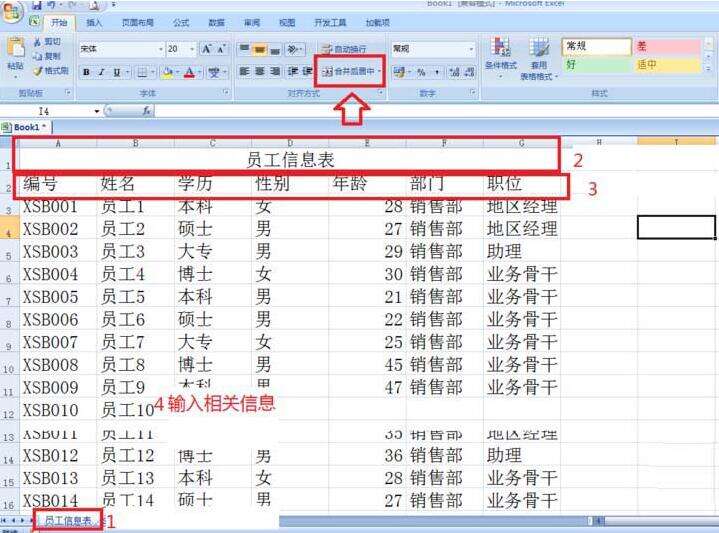The image size is (719, 533).
Task: Apply red font color A
Action: coord(189,72)
